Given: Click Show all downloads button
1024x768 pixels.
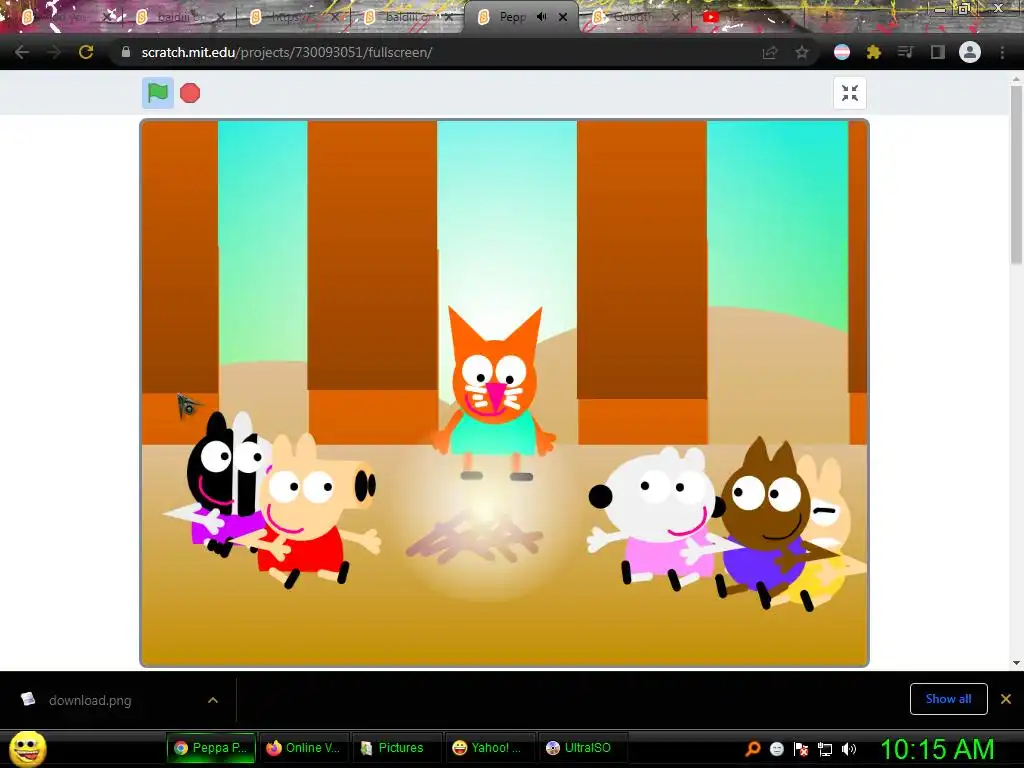Looking at the screenshot, I should [948, 699].
